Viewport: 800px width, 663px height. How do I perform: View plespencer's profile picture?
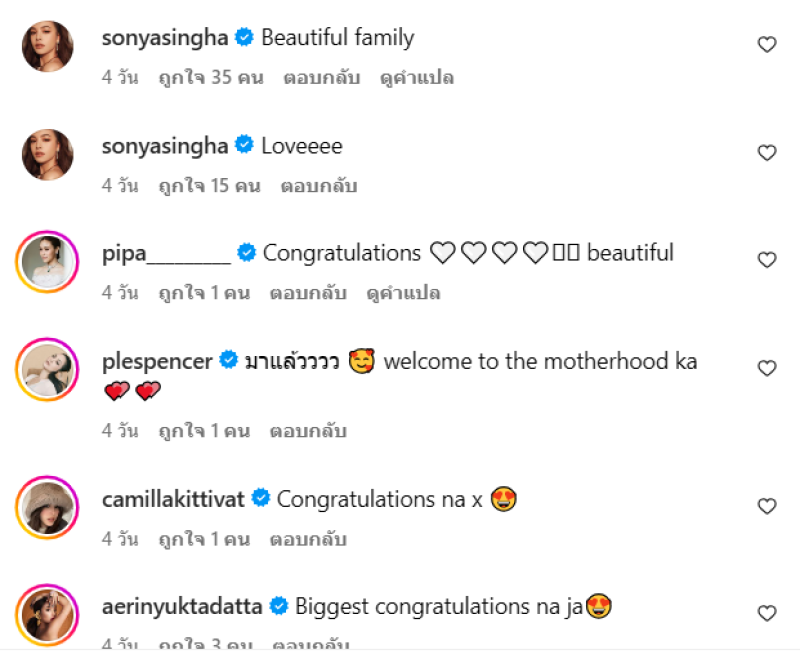click(x=47, y=370)
